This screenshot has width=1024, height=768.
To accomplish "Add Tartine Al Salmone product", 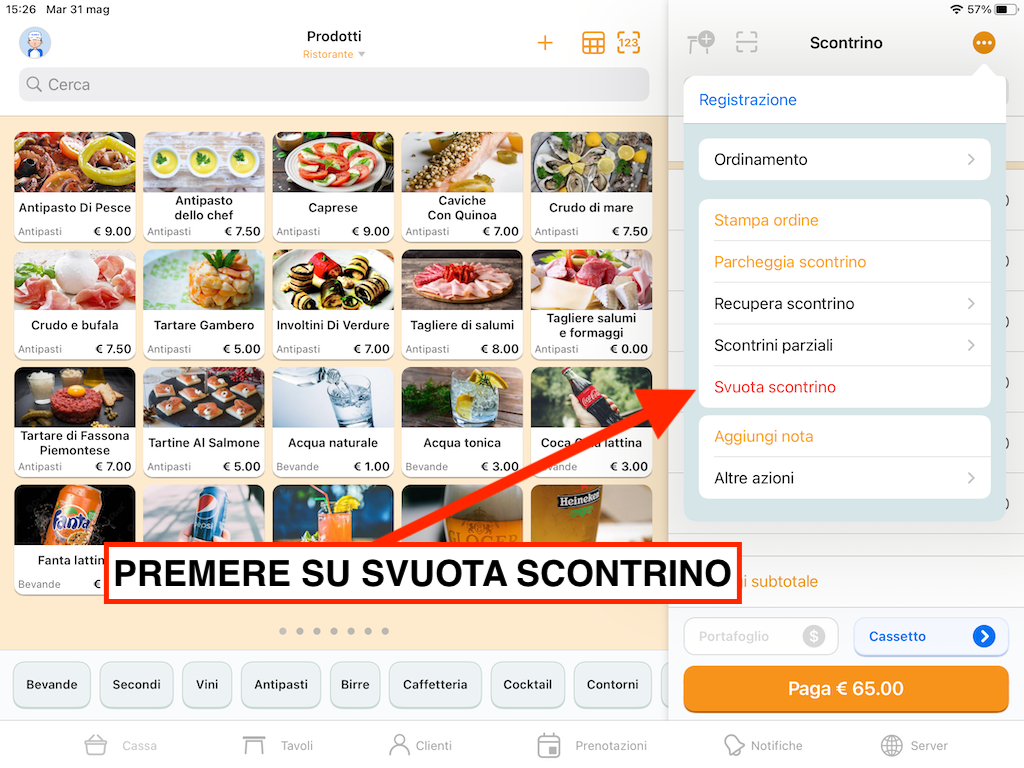I will (x=204, y=422).
